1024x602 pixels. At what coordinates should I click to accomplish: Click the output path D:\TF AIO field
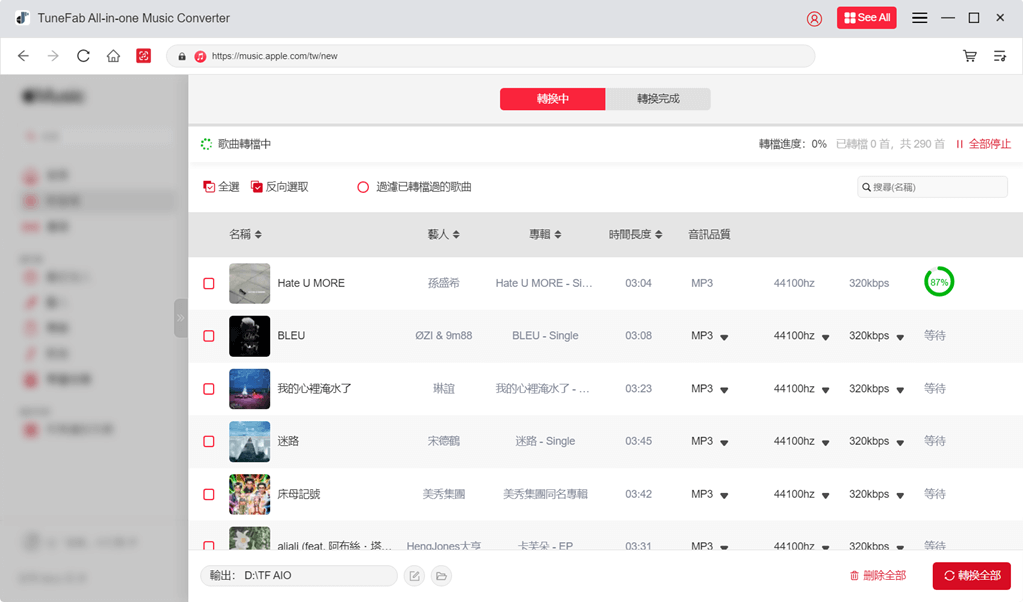pos(299,576)
